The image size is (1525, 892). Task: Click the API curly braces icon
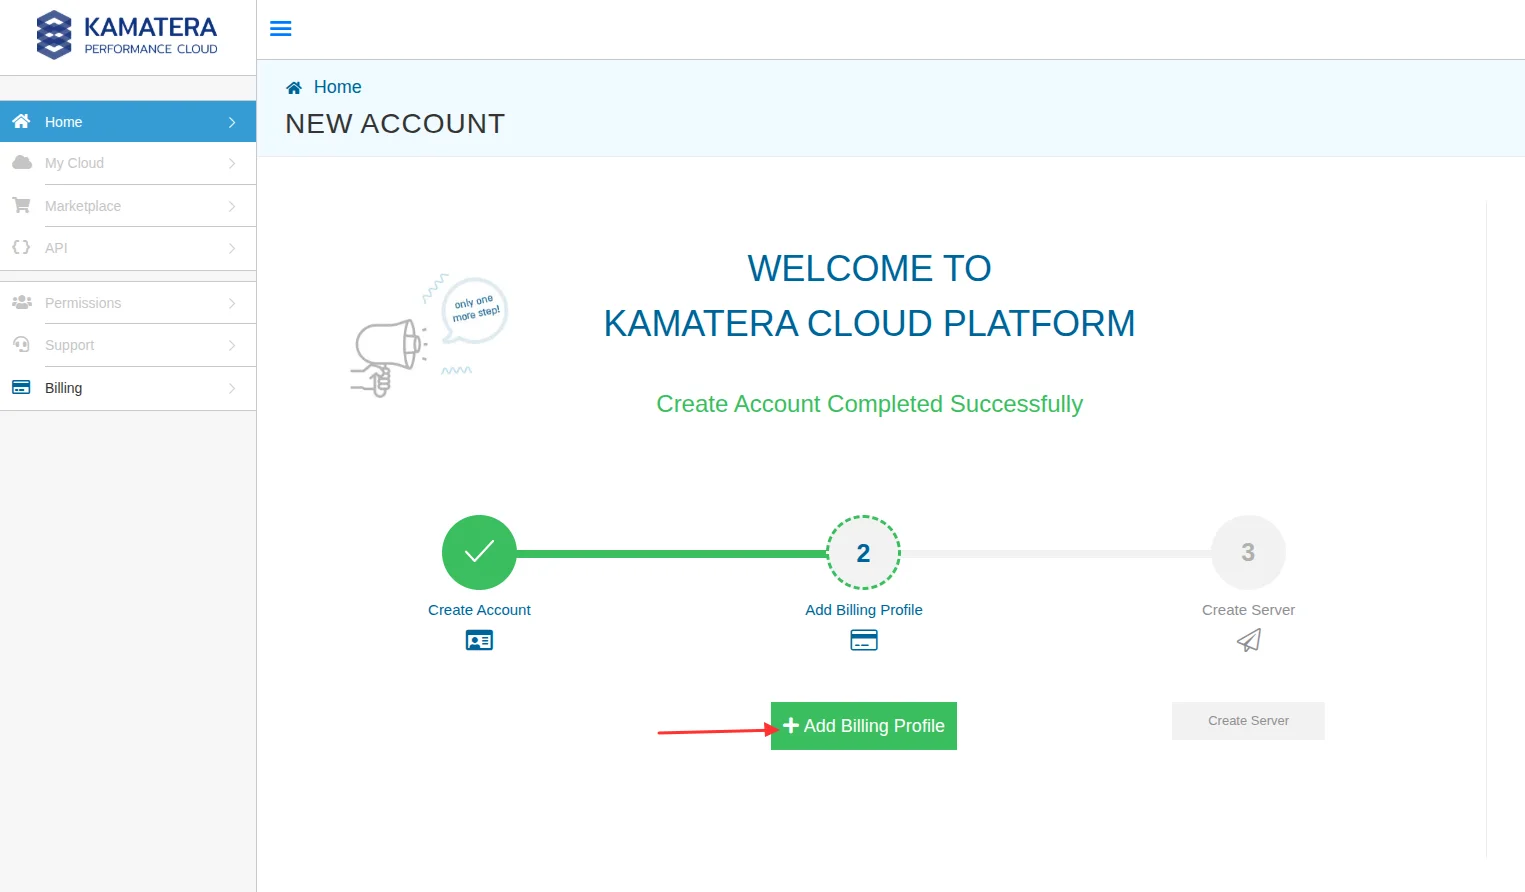(x=21, y=247)
